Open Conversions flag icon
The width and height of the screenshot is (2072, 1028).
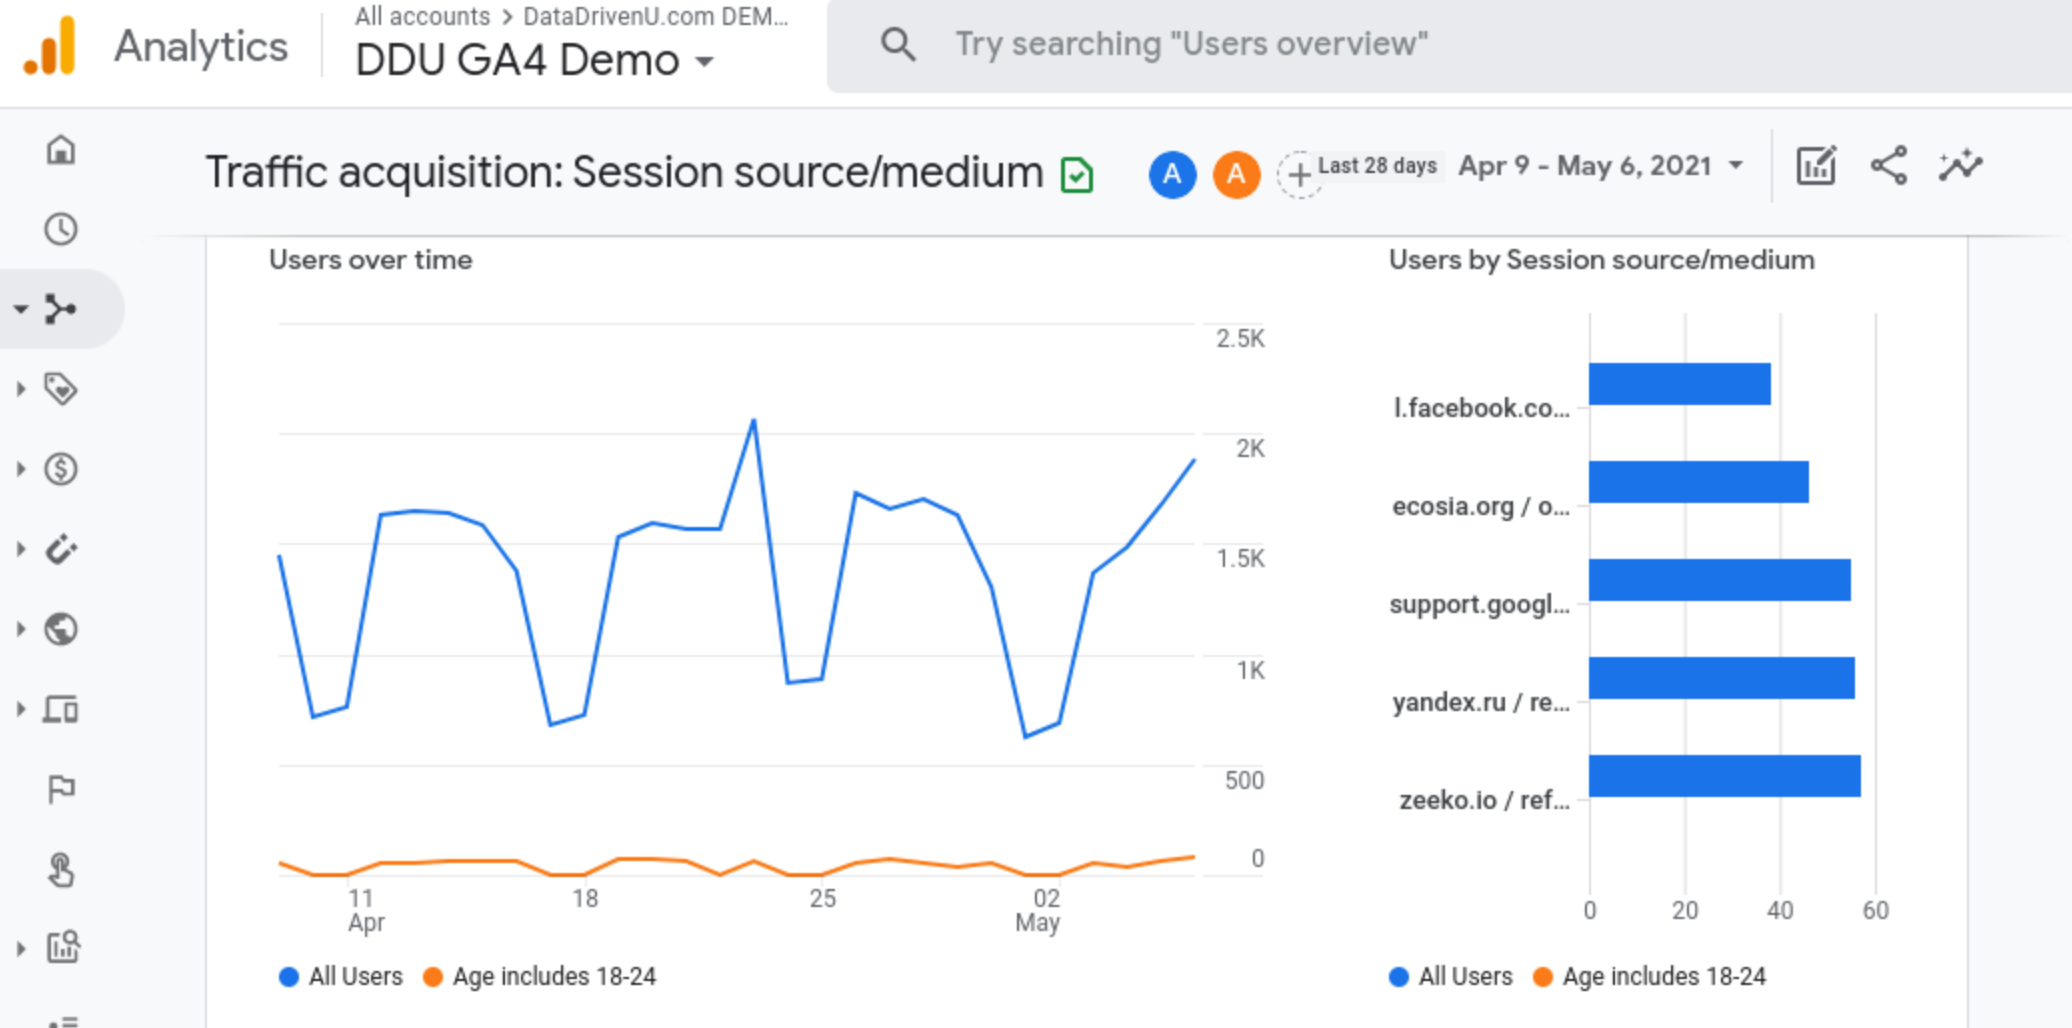(61, 789)
